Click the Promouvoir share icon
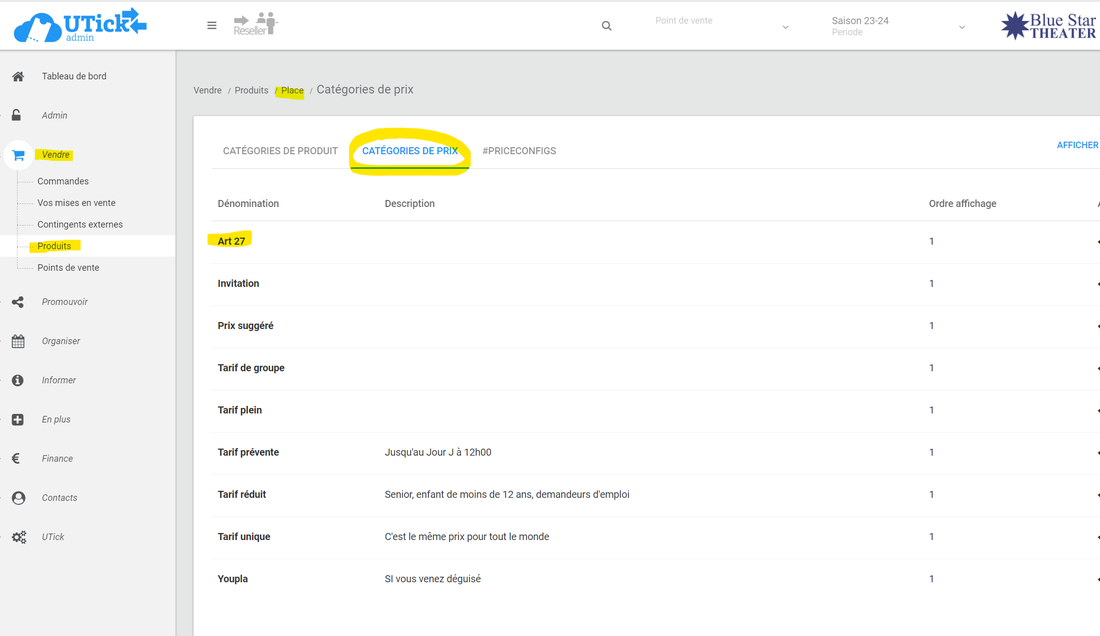 pos(18,302)
